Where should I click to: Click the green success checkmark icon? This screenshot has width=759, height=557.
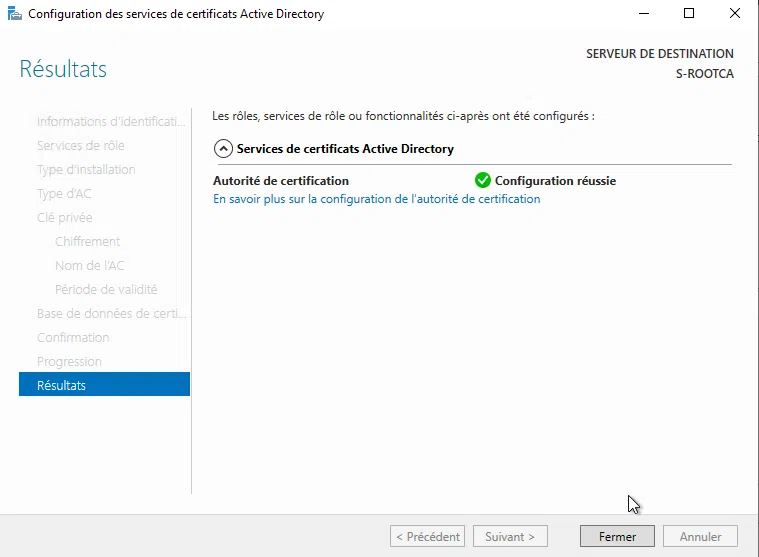pos(483,180)
